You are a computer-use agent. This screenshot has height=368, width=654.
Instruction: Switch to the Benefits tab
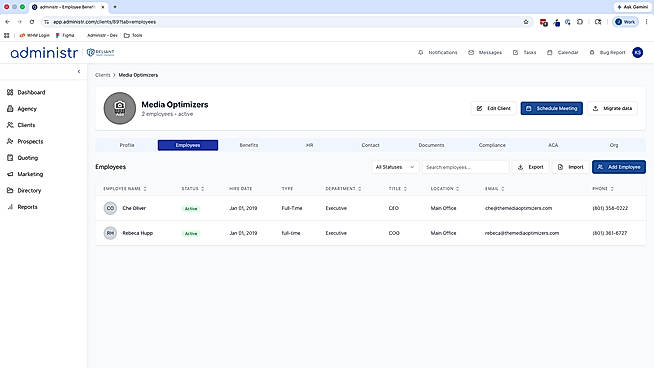(x=249, y=145)
